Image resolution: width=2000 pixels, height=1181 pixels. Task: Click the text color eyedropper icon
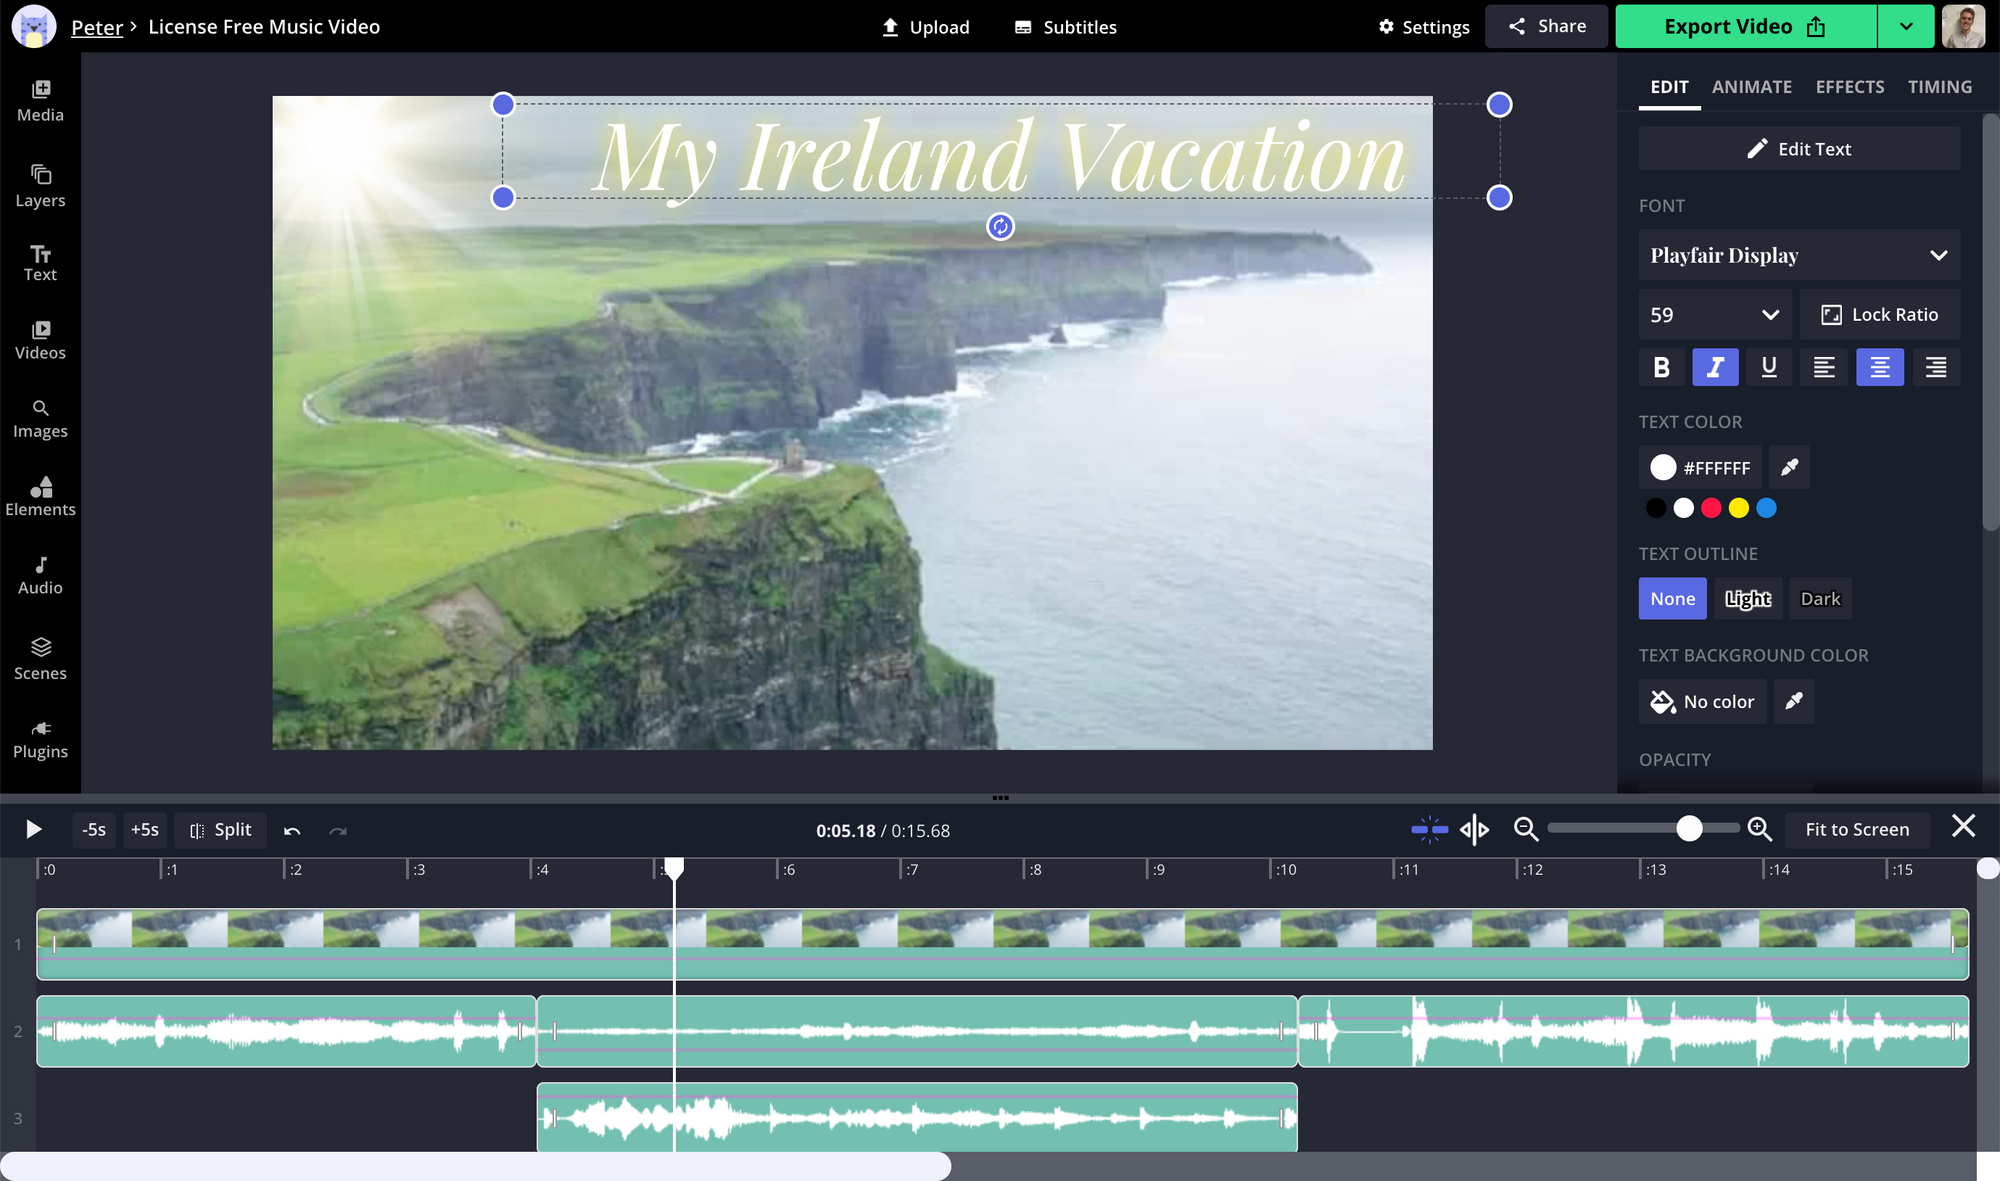coord(1789,467)
